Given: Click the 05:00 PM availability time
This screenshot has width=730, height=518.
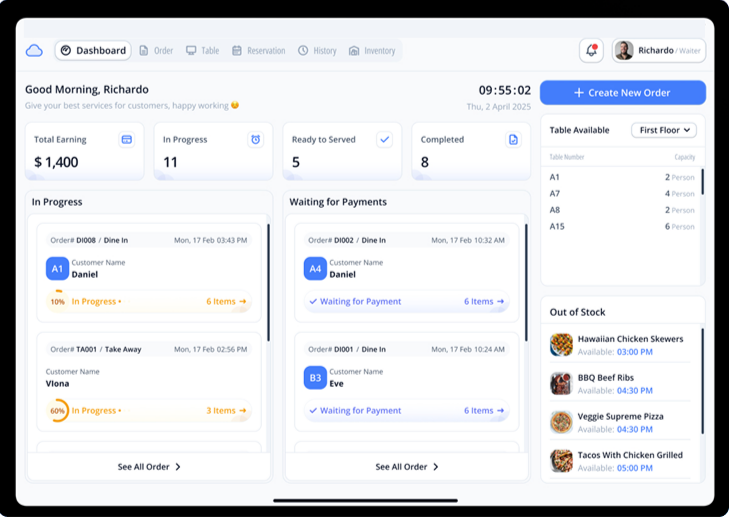Looking at the screenshot, I should click(635, 468).
